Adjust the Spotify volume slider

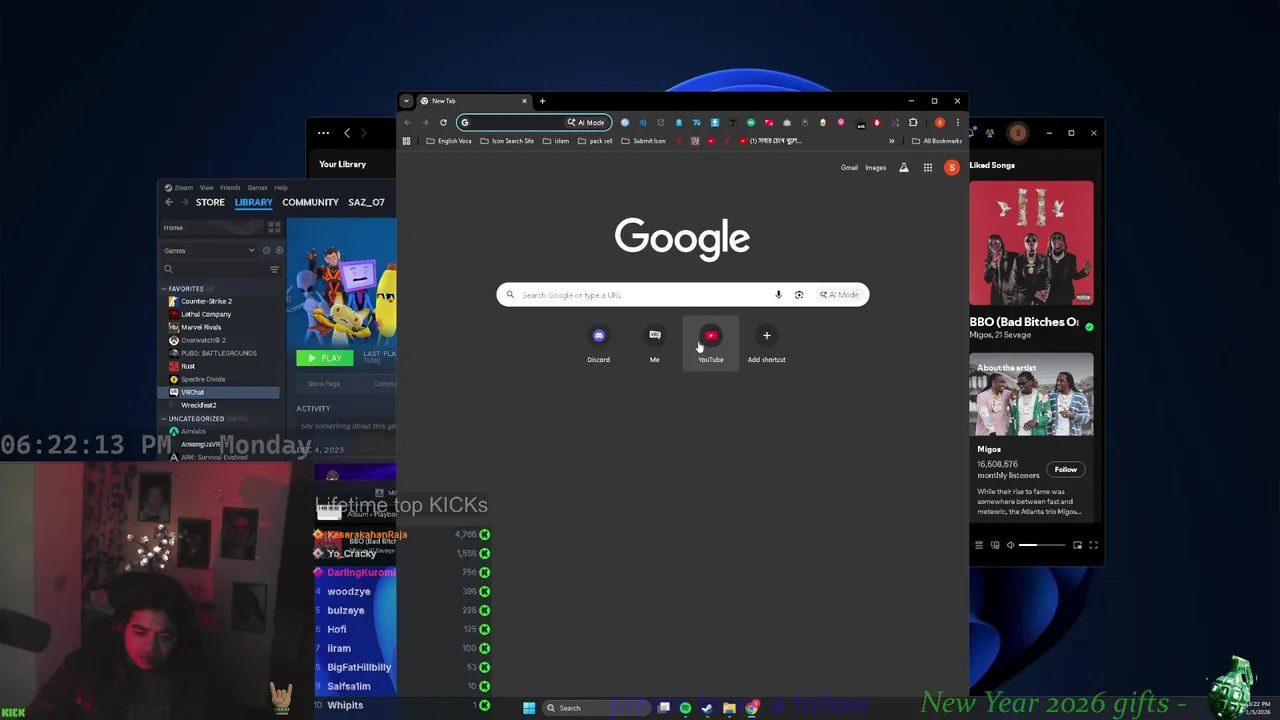(x=1041, y=545)
